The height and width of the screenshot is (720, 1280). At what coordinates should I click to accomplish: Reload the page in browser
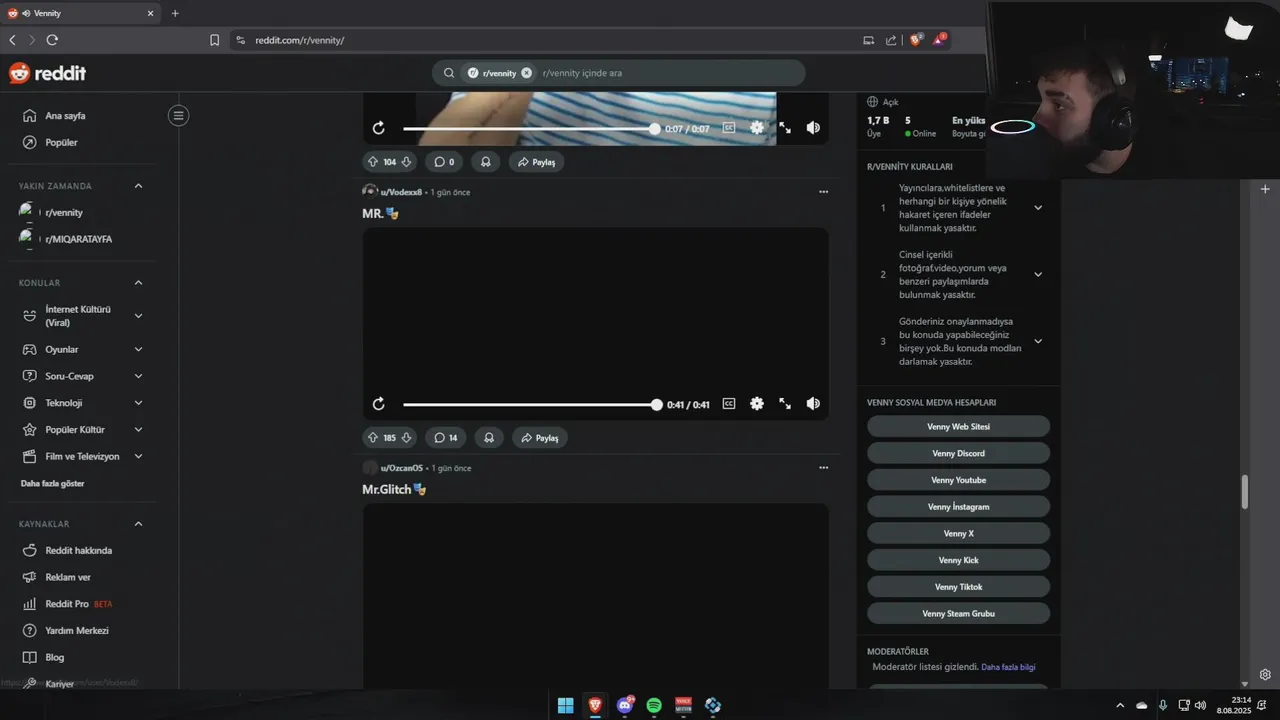coord(52,40)
